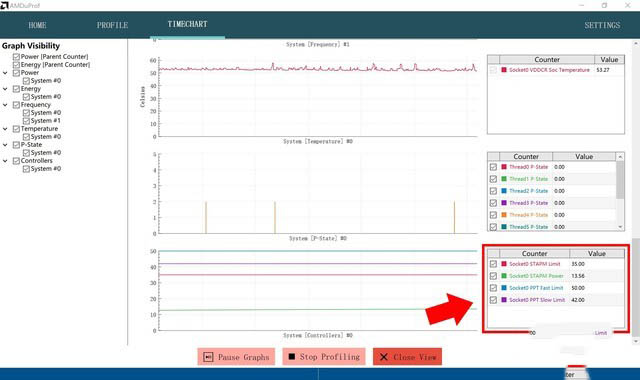Click Close View button
Screen dimensions: 640x380
coord(407,357)
